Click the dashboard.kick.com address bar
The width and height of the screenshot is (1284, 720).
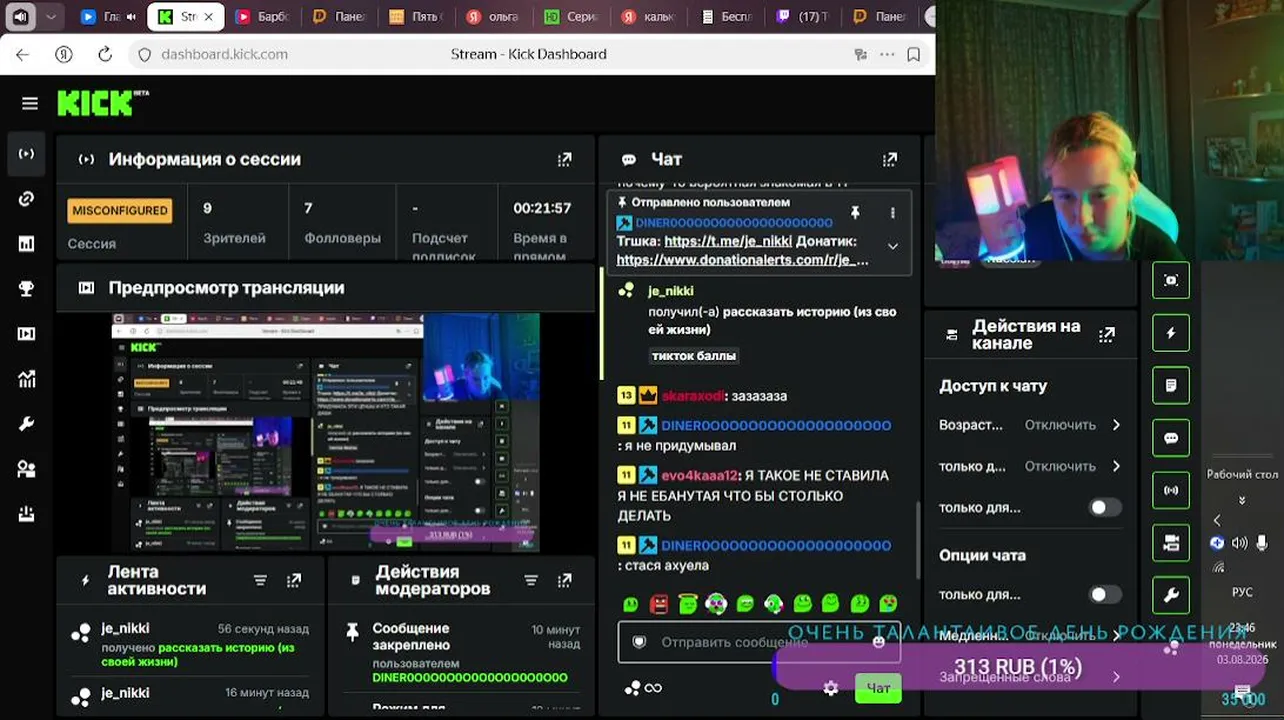point(225,54)
